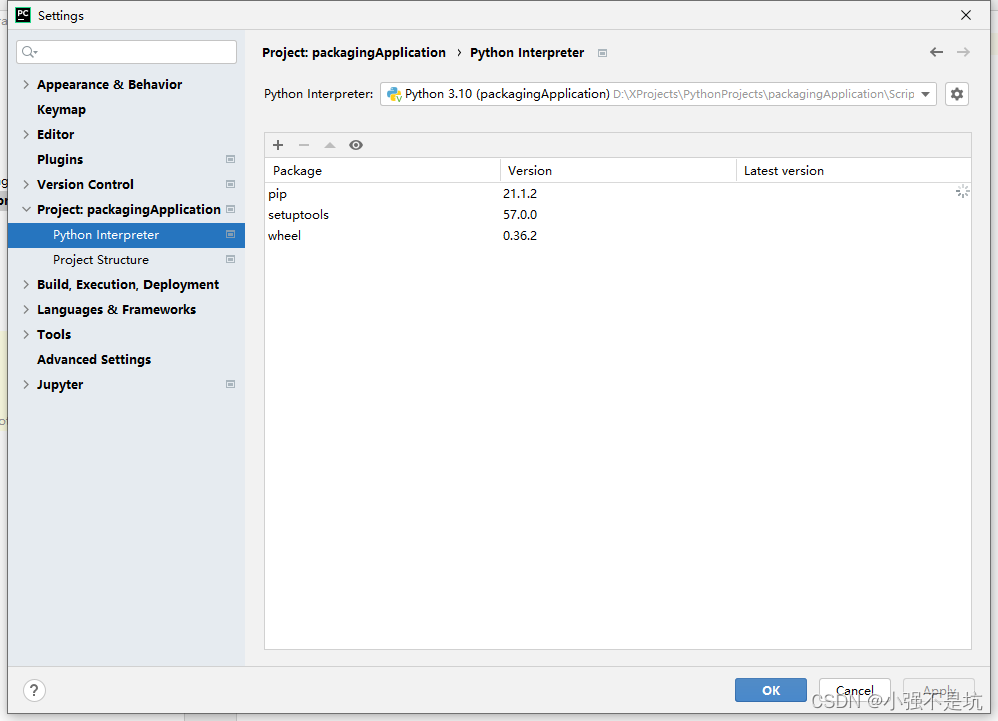The height and width of the screenshot is (721, 998).
Task: Select Plugins in settings tree
Action: pyautogui.click(x=60, y=159)
